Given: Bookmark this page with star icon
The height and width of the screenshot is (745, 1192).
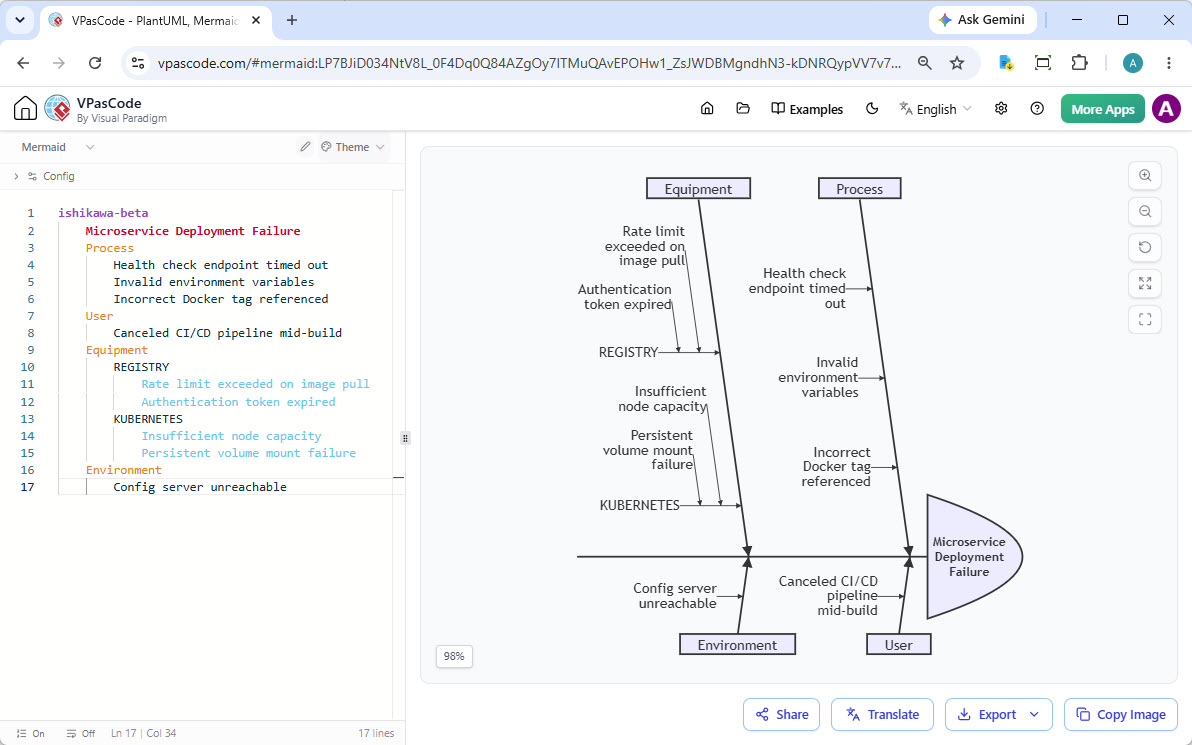Looking at the screenshot, I should [x=957, y=63].
